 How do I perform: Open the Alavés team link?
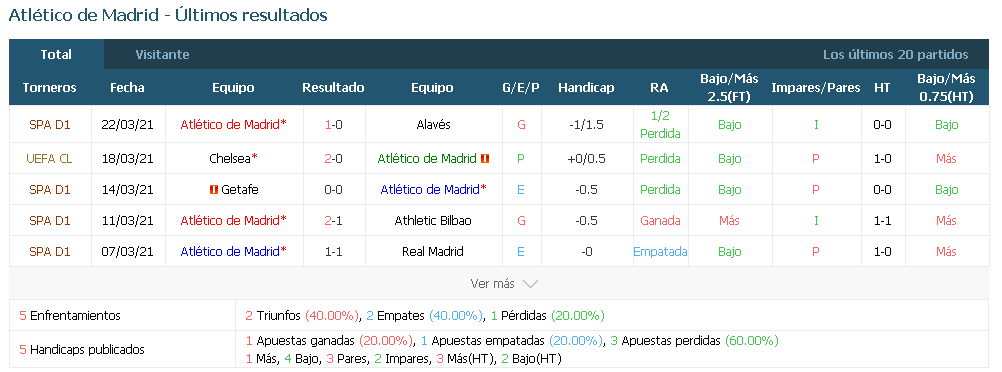pyautogui.click(x=433, y=125)
